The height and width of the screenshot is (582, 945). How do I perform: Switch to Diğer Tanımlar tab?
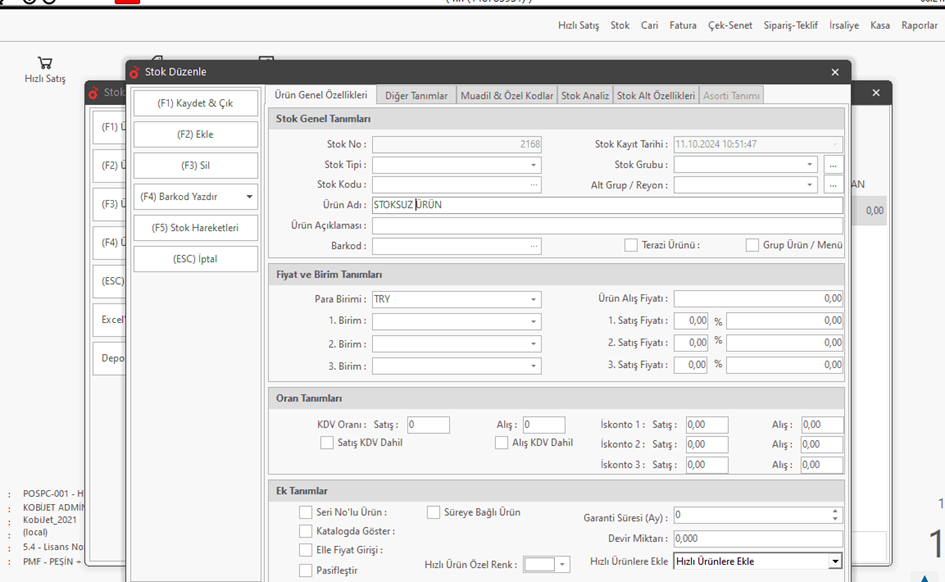click(x=416, y=96)
